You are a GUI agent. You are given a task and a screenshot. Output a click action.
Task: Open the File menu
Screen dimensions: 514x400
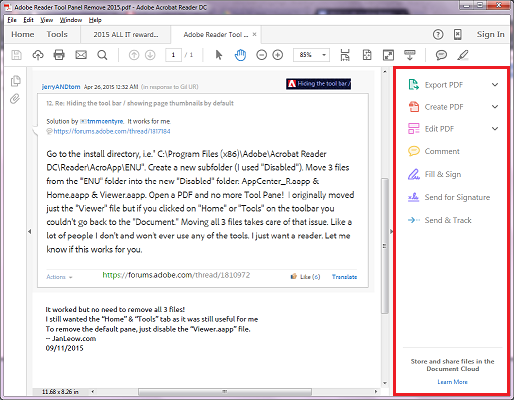12,20
